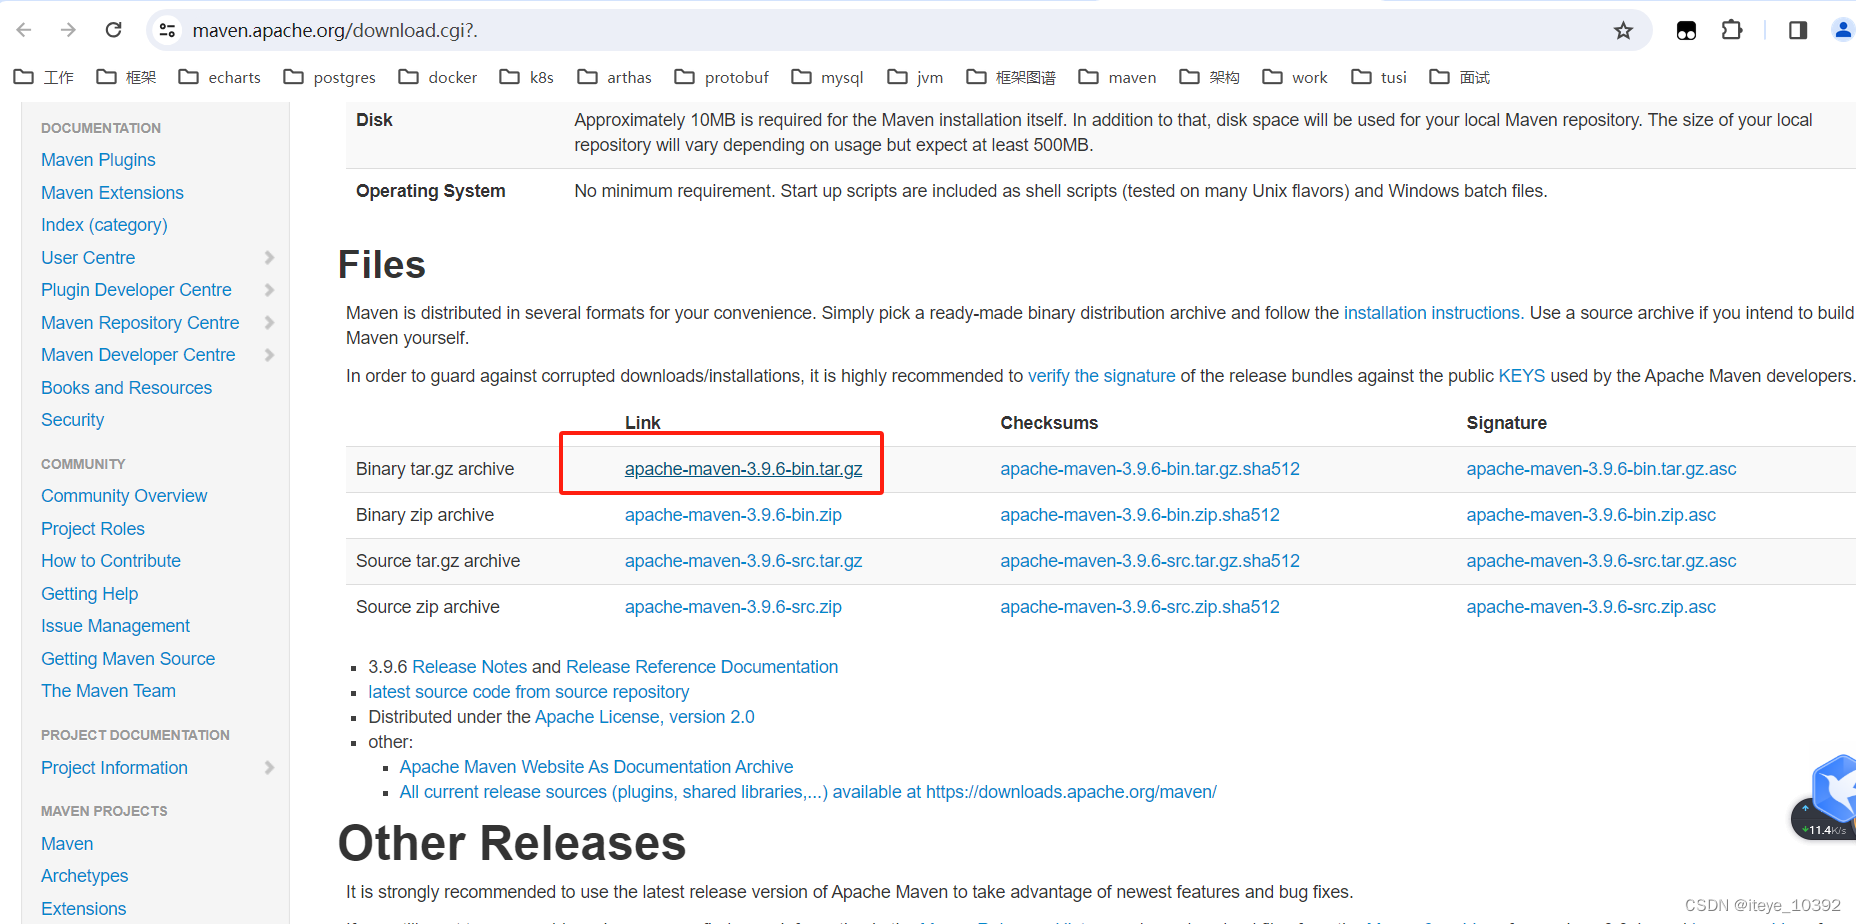Viewport: 1856px width, 924px height.
Task: Open The Maven Team sidebar item
Action: click(108, 691)
